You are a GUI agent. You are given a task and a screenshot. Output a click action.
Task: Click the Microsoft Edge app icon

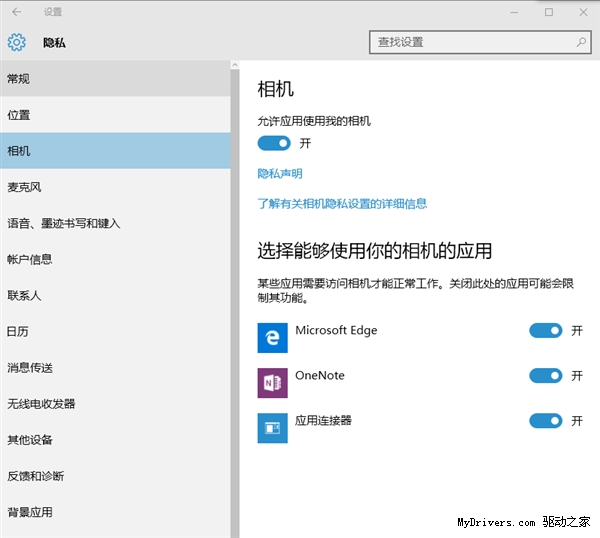[272, 338]
